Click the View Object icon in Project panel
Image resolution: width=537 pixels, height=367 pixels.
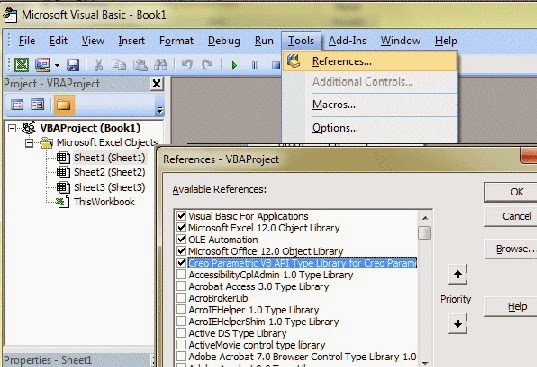pyautogui.click(x=37, y=104)
